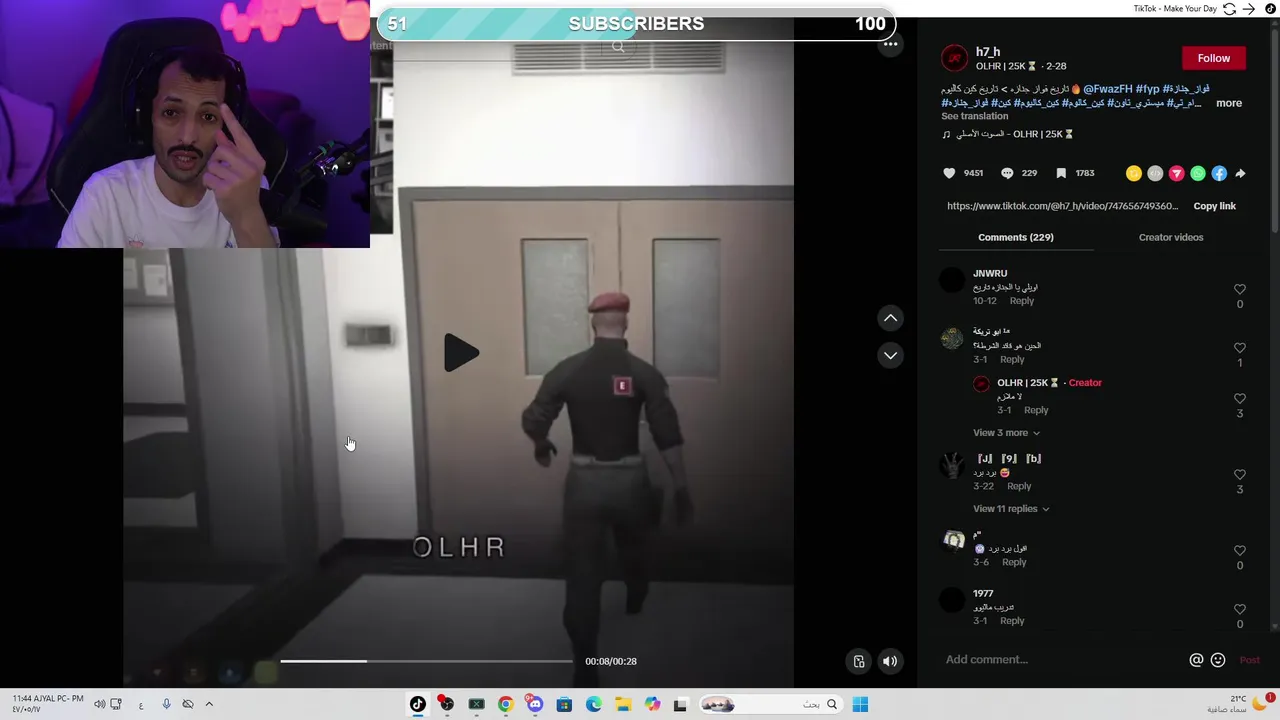Open the three-dots menu above the video

[890, 44]
